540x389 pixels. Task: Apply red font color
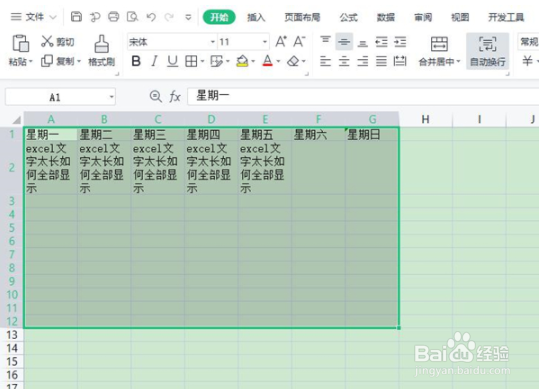[x=268, y=61]
